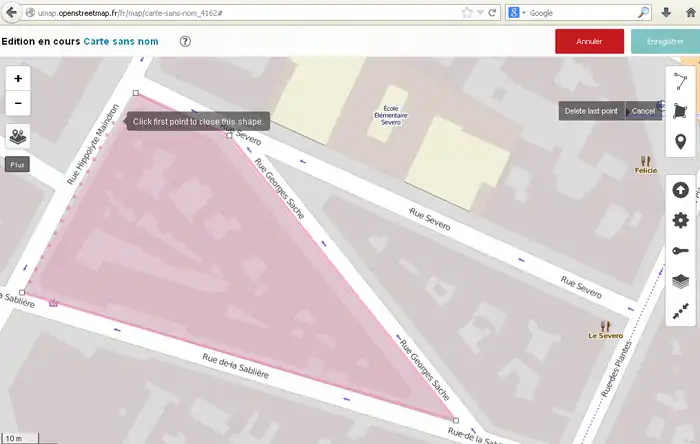The width and height of the screenshot is (700, 444).
Task: Click the browser URL address field
Action: 250,13
